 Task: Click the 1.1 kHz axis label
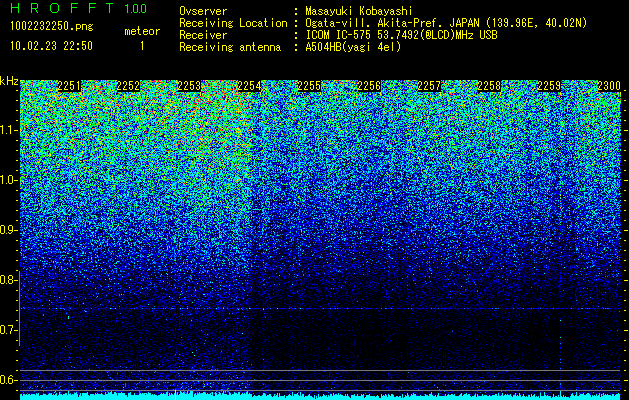[x=8, y=130]
